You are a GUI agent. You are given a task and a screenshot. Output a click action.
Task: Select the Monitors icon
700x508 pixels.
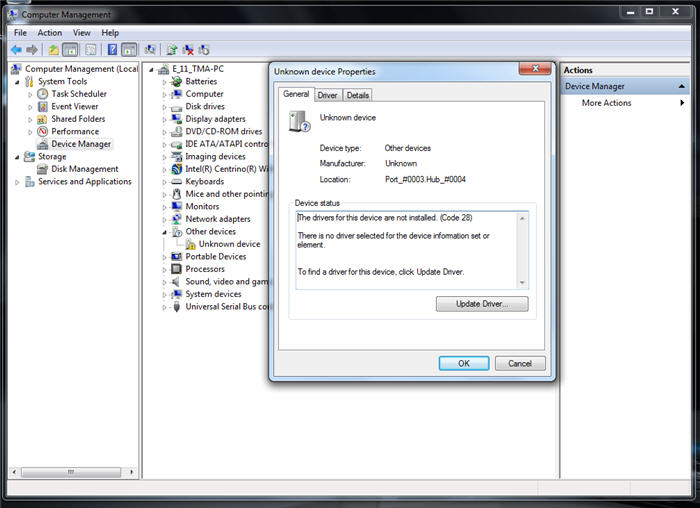coord(177,206)
